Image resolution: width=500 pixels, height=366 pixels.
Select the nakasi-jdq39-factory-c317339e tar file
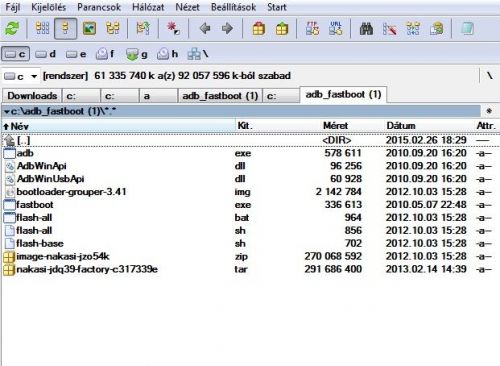(x=250, y=269)
